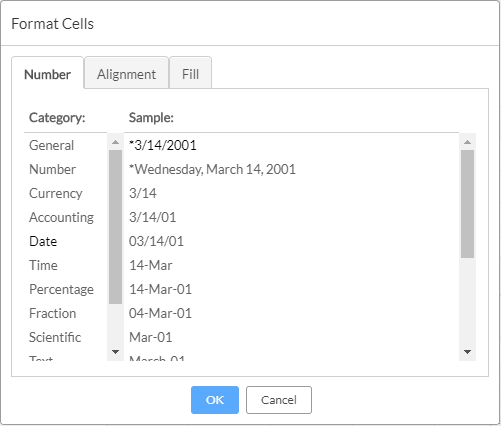Click the Category list scrollbar thumb
Image resolution: width=501 pixels, height=426 pixels.
(115, 227)
